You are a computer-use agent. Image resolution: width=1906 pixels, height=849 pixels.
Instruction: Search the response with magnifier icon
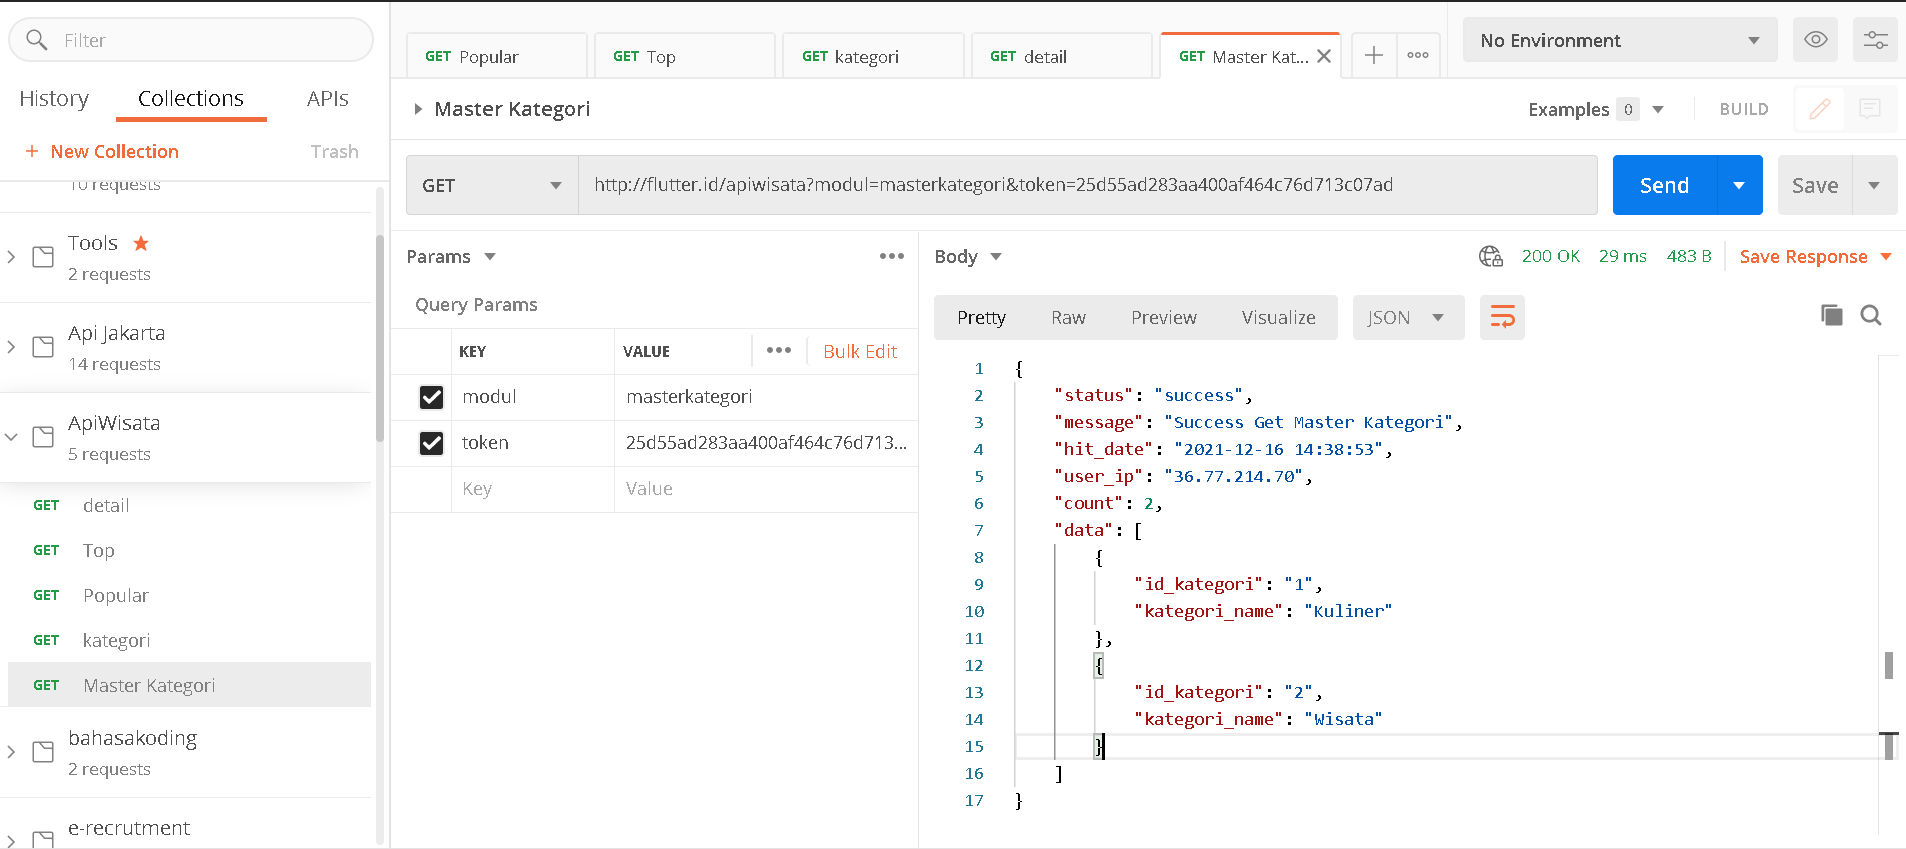[x=1871, y=316]
